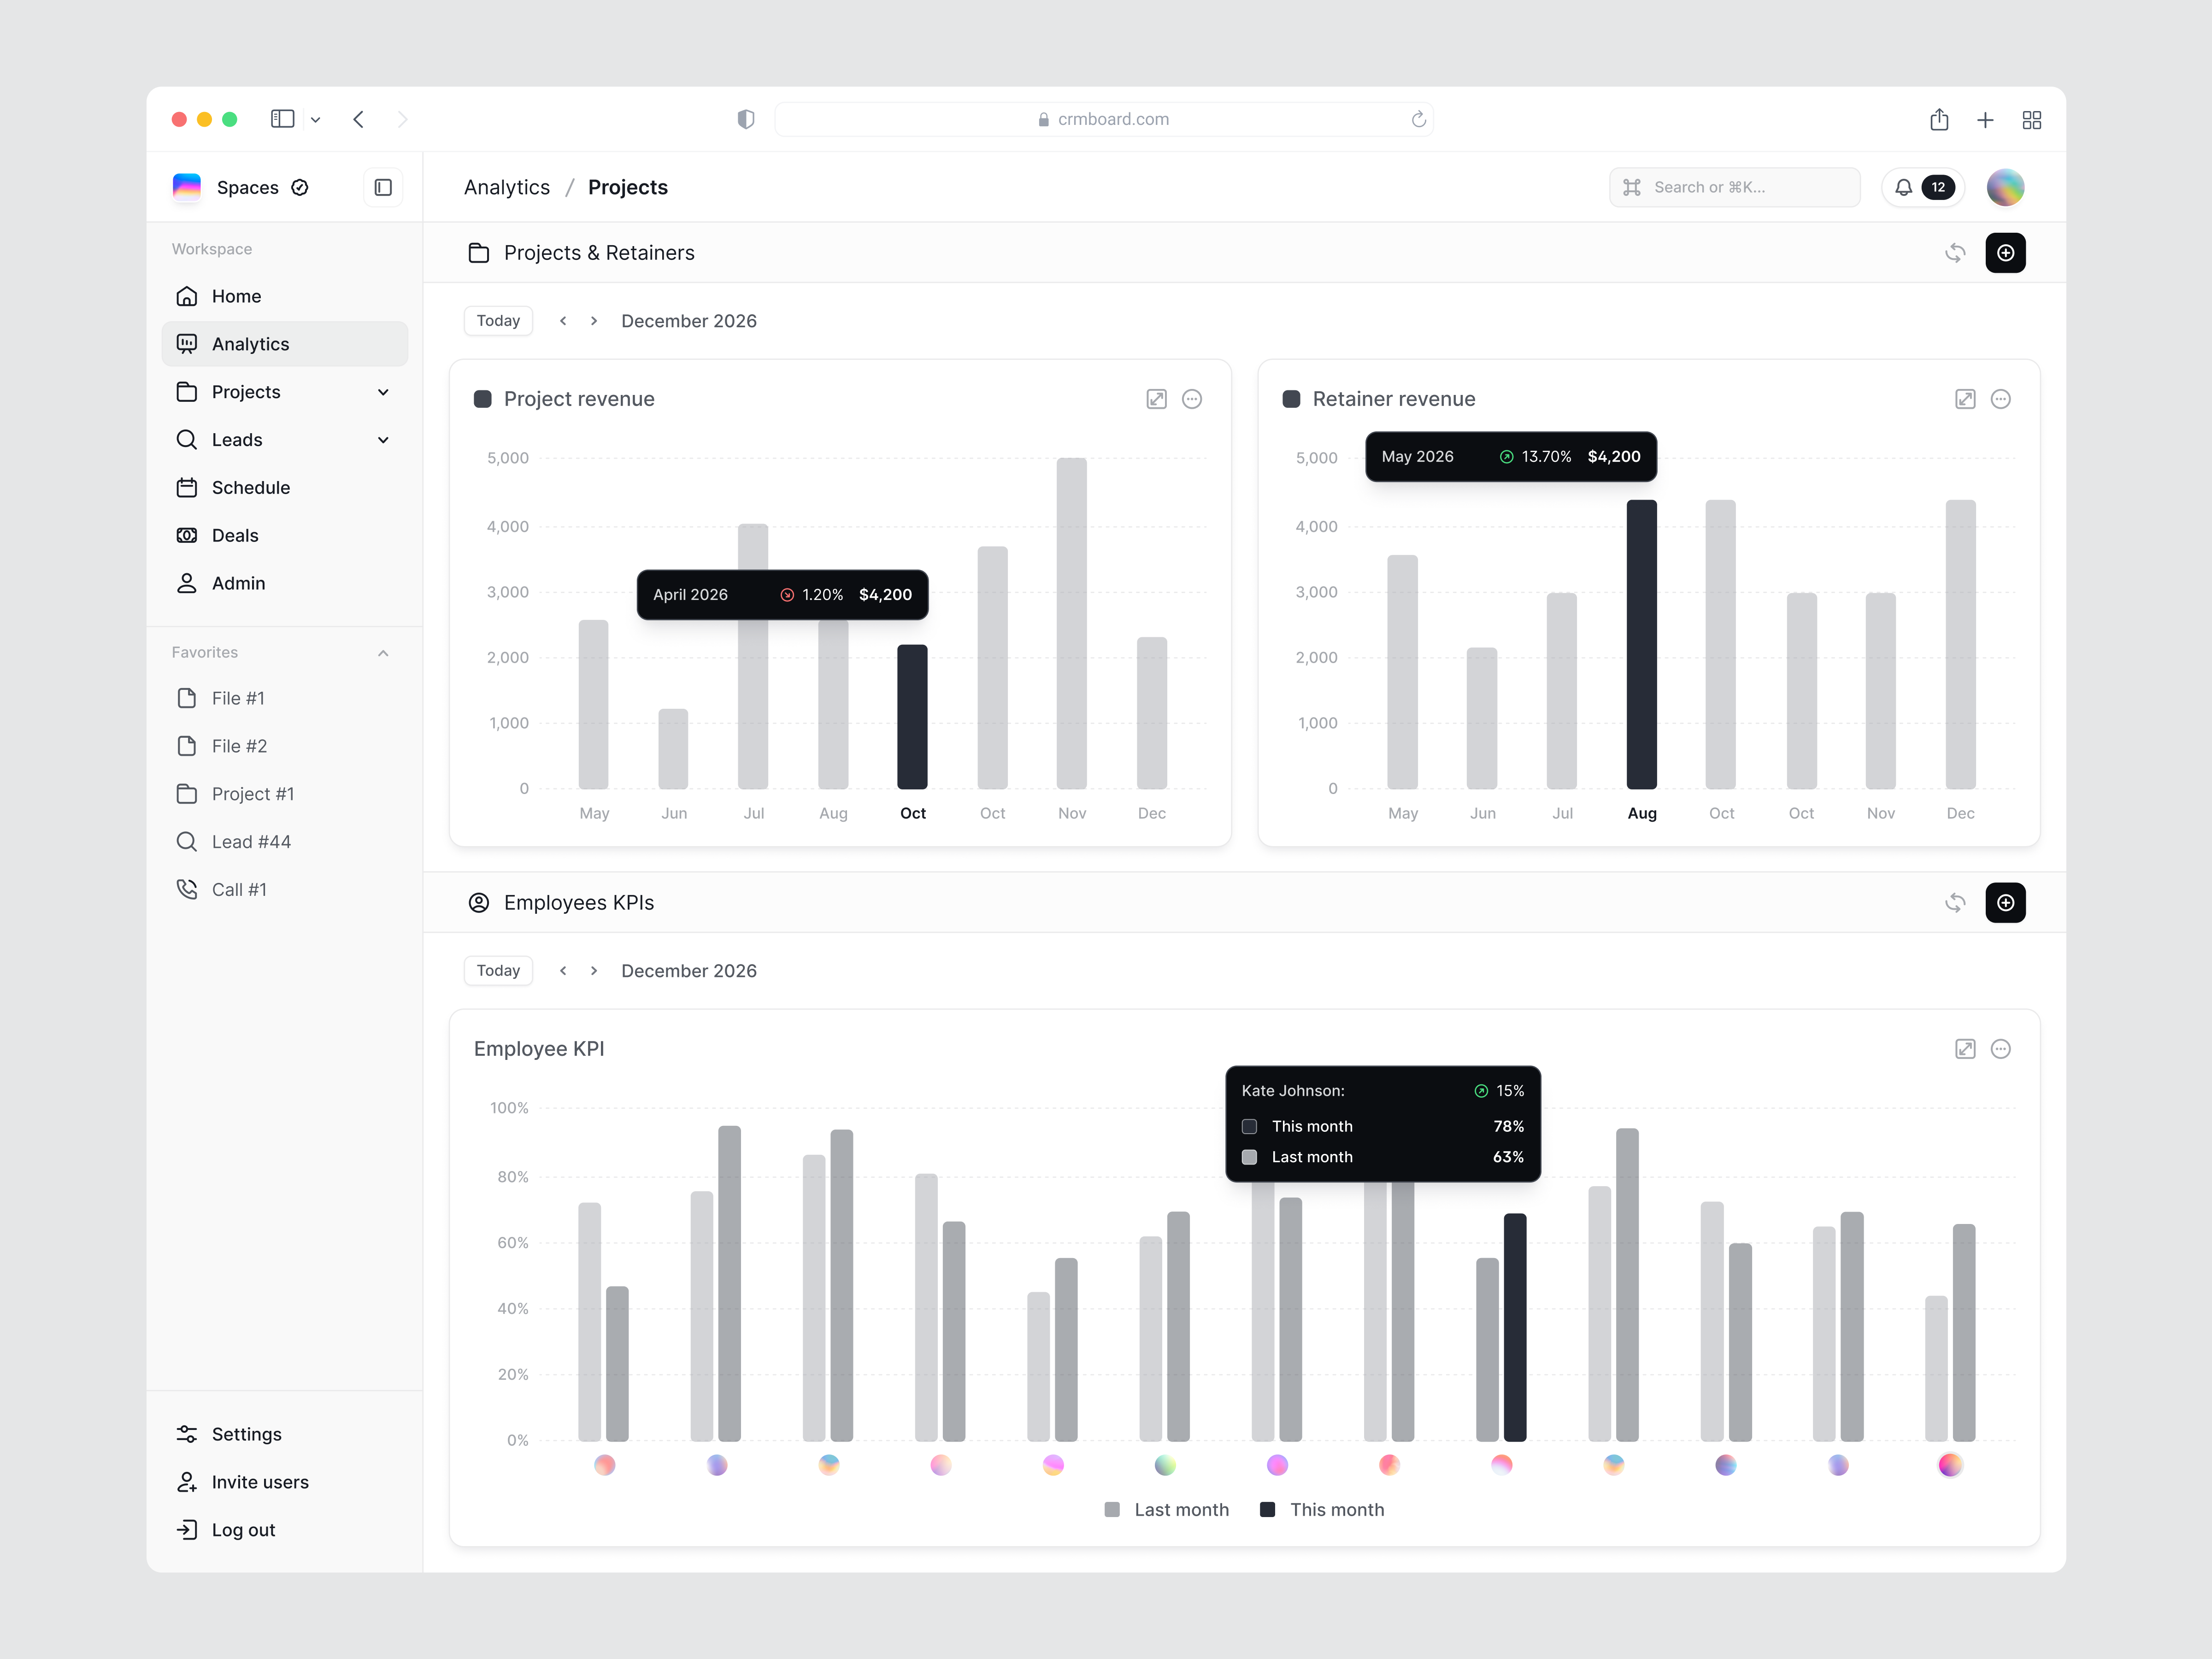The height and width of the screenshot is (1659, 2212).
Task: Click the refresh icon for Projects & Retainers
Action: (x=1956, y=252)
